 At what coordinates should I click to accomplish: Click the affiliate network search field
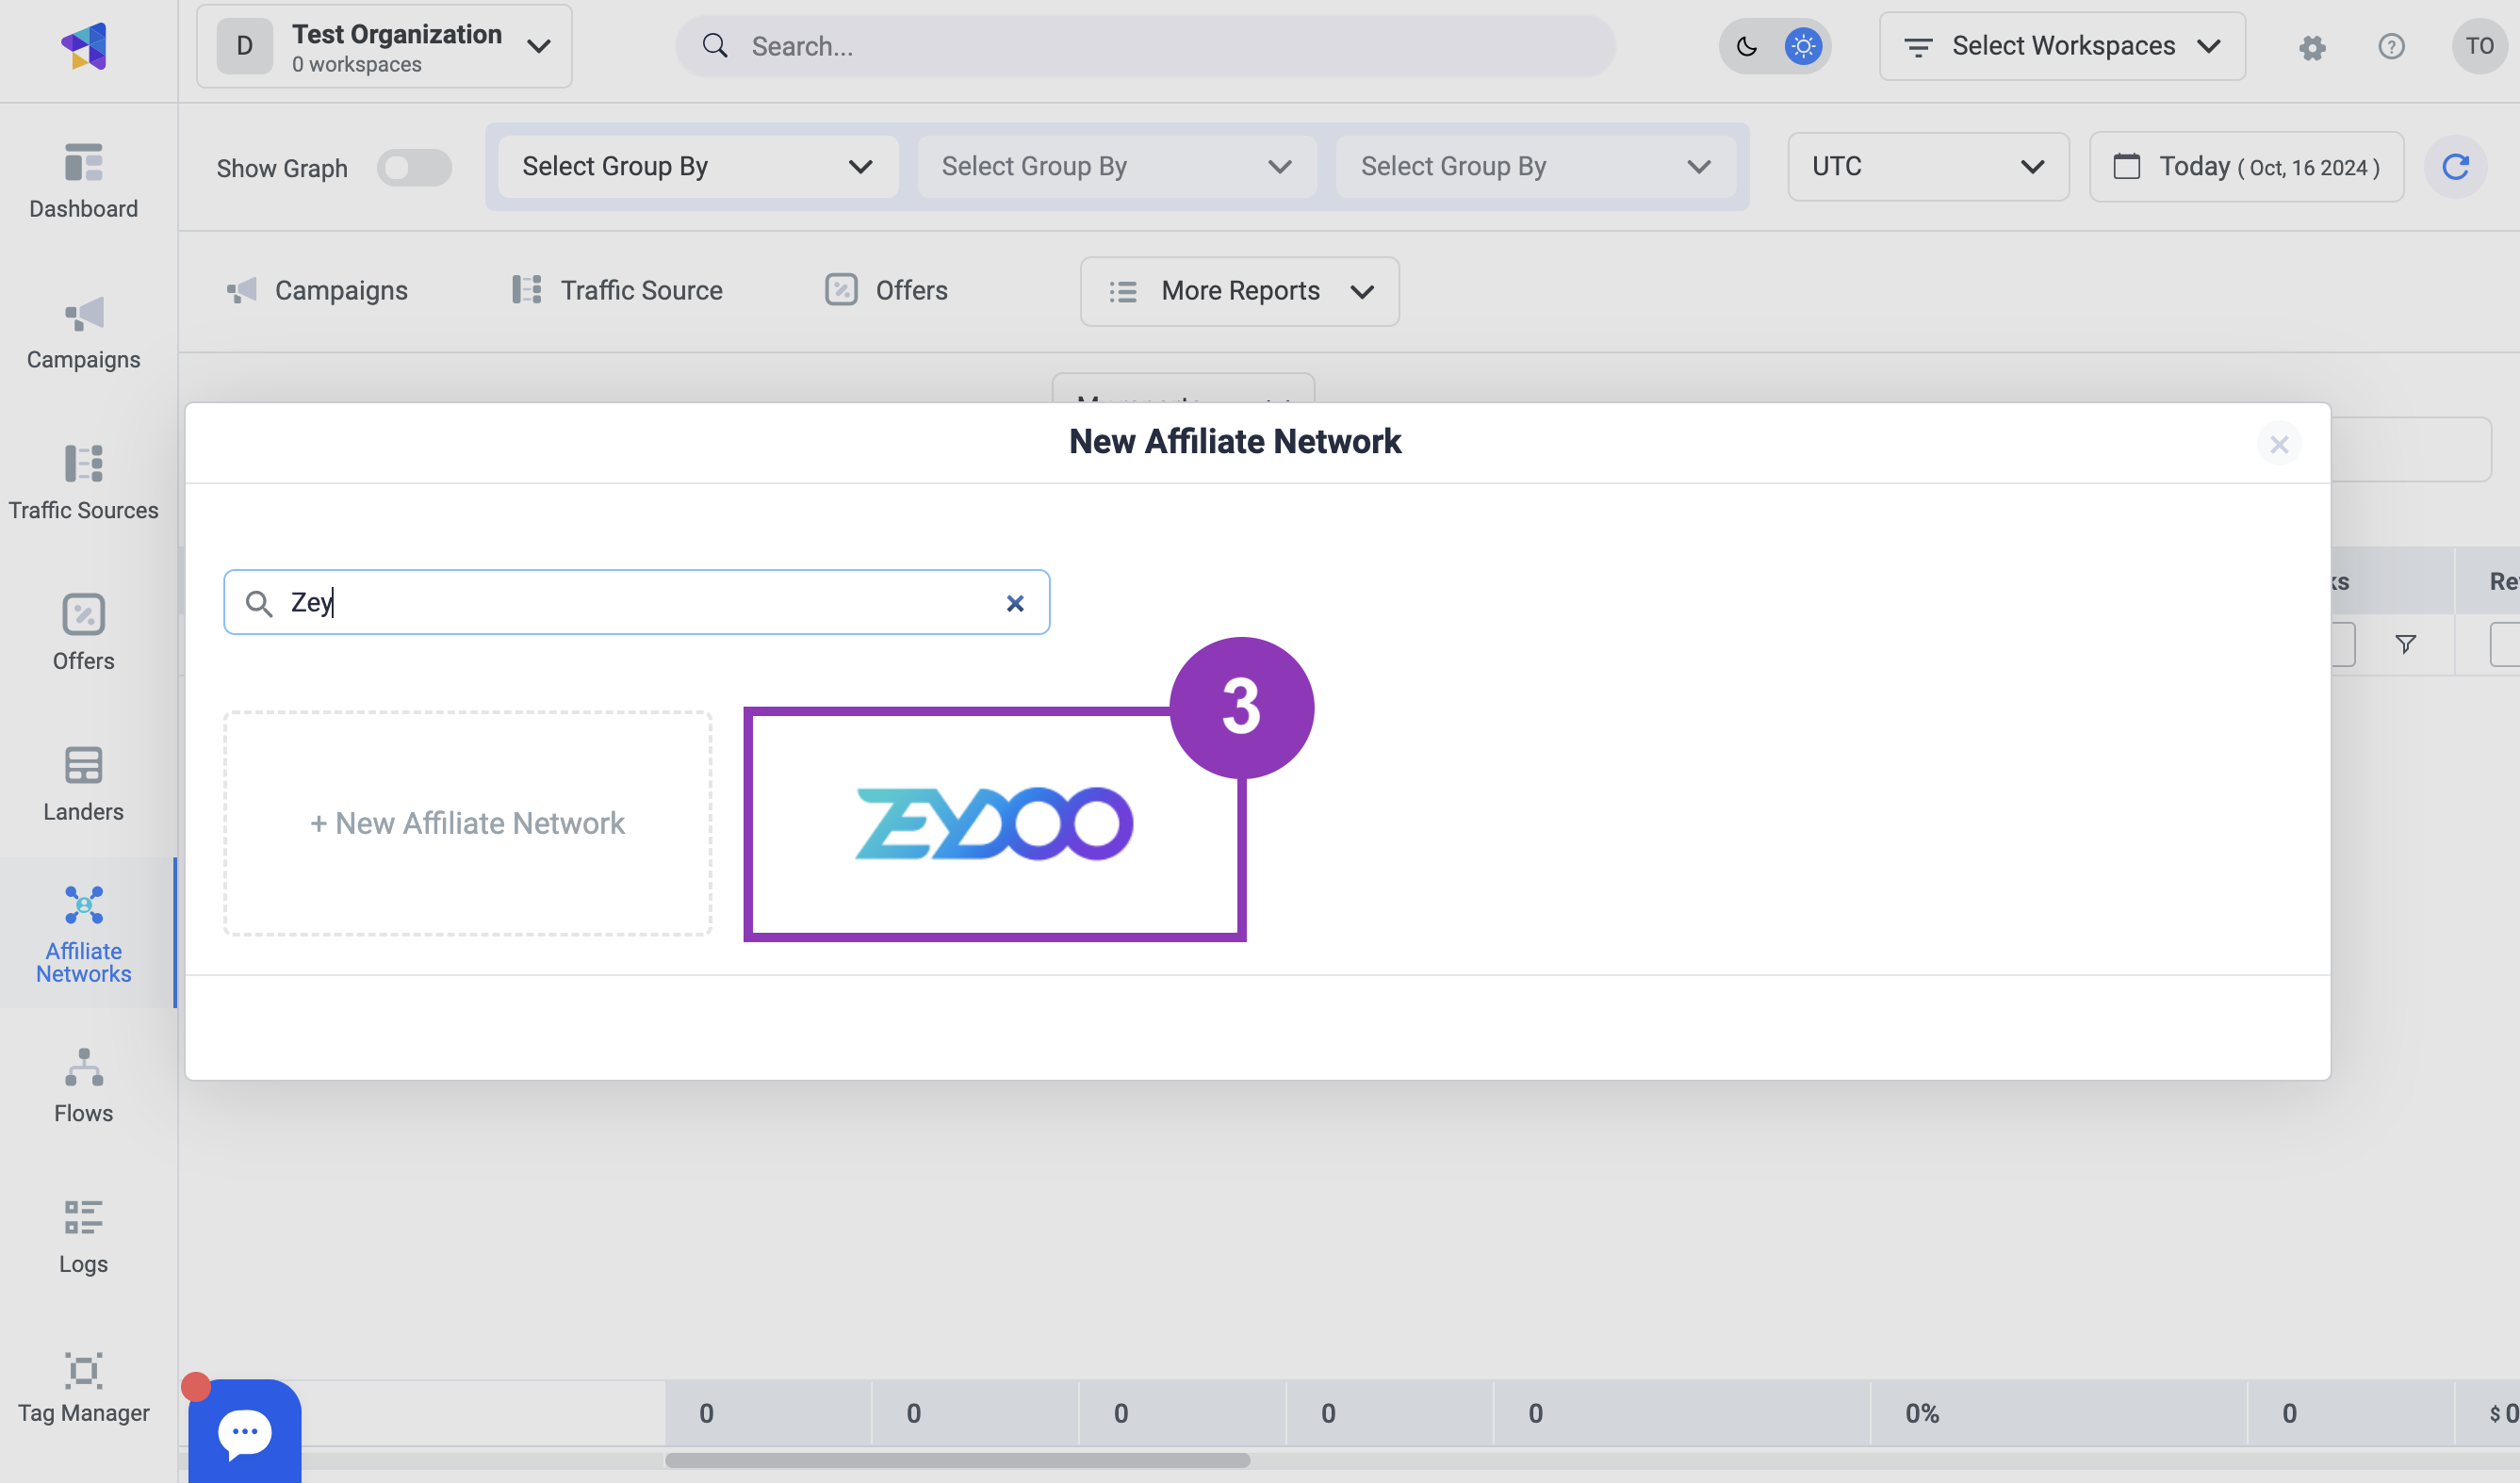tap(636, 603)
